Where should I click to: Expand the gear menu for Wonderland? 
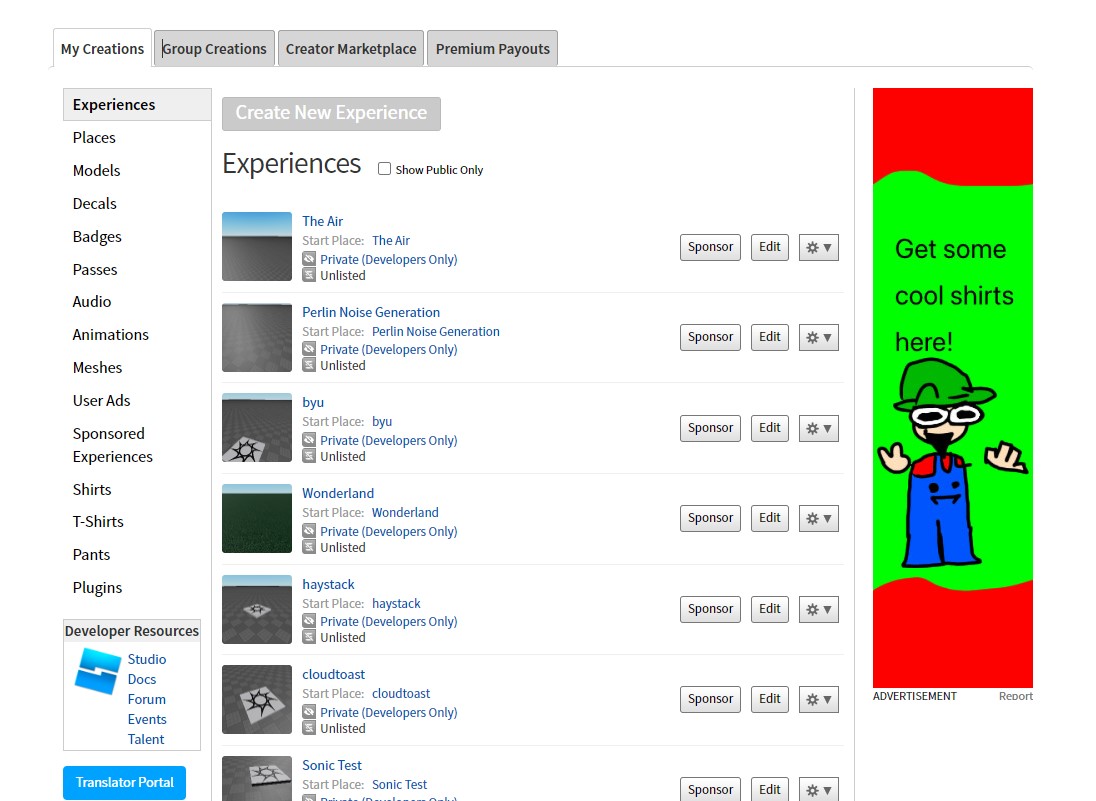(x=819, y=519)
